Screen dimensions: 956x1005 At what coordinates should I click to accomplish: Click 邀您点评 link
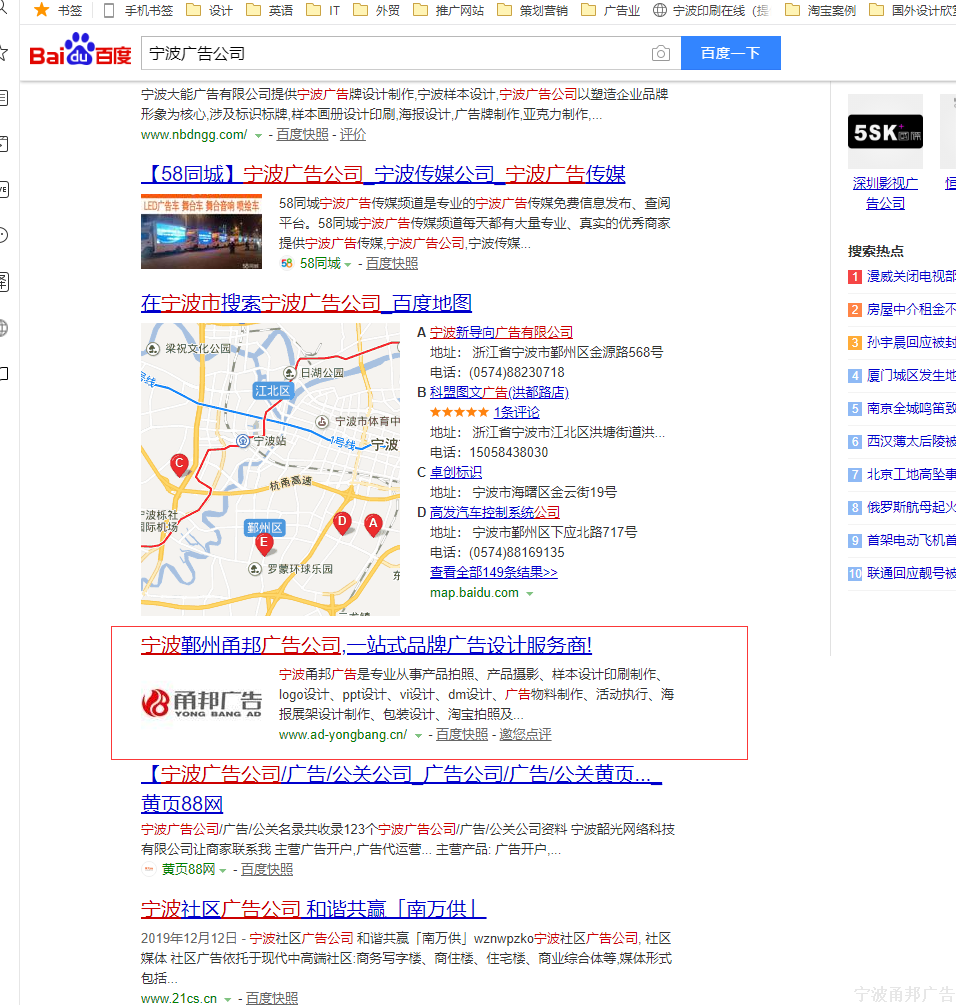[525, 735]
